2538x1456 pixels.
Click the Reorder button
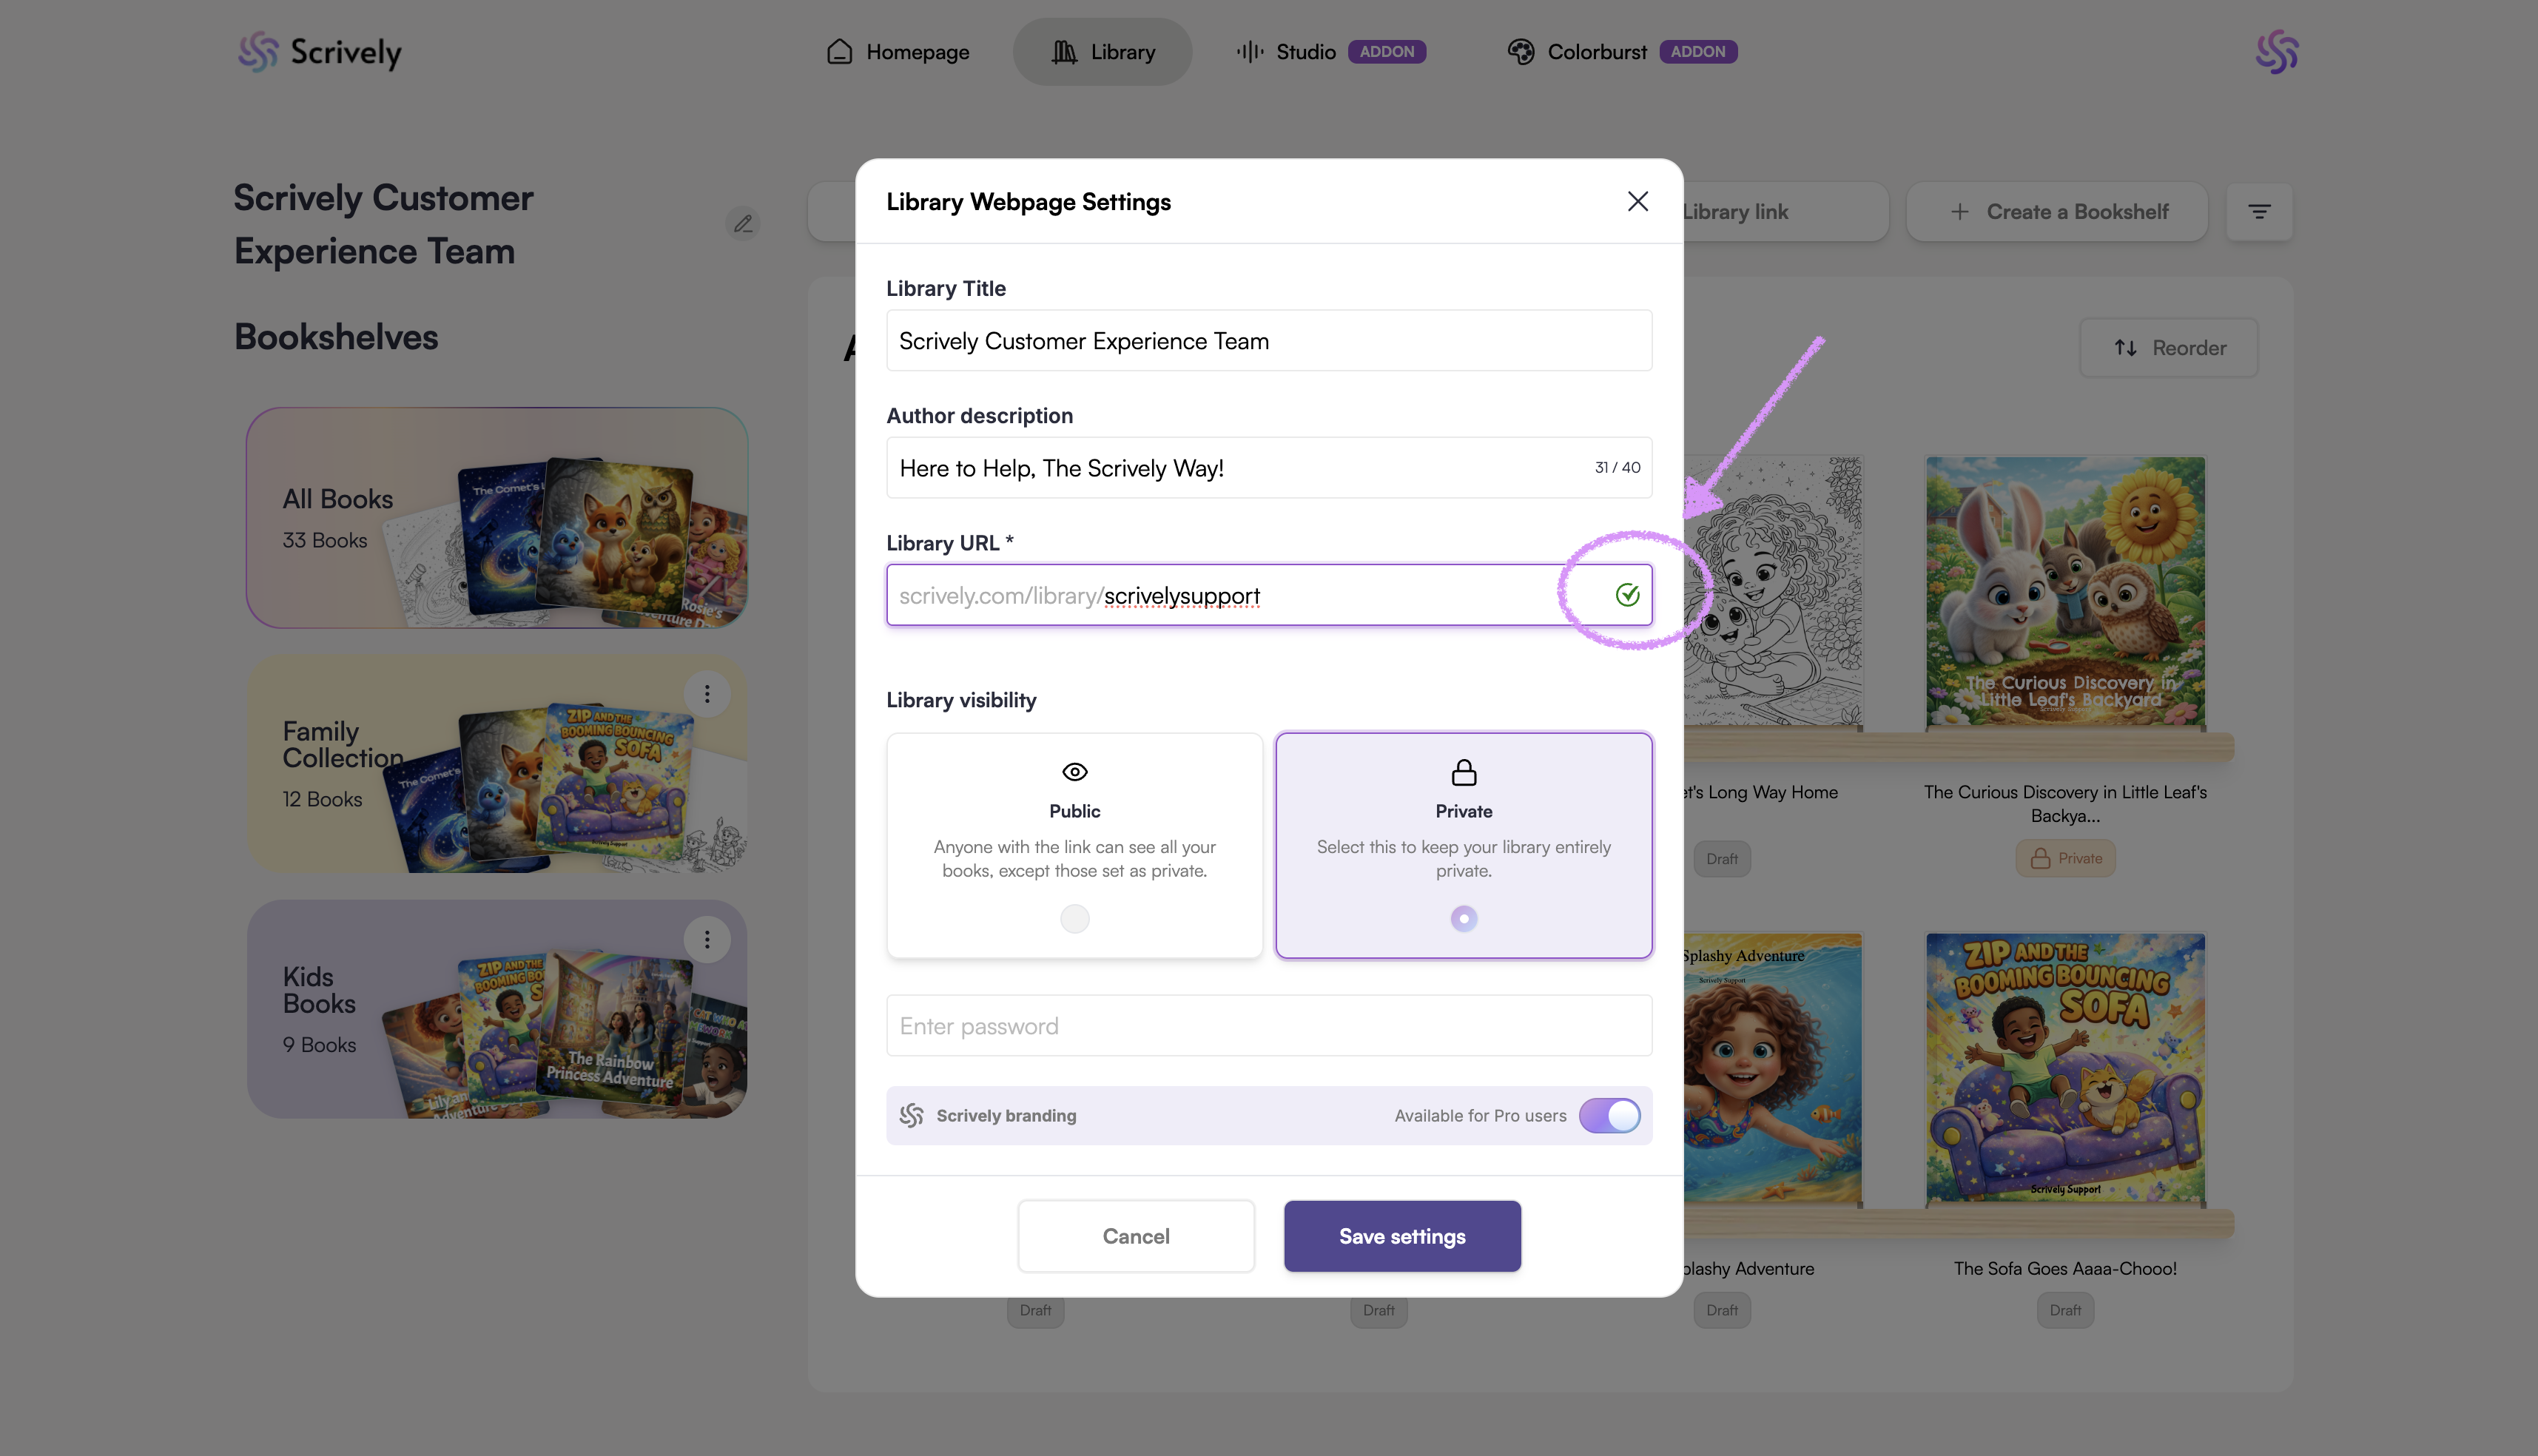point(2169,348)
